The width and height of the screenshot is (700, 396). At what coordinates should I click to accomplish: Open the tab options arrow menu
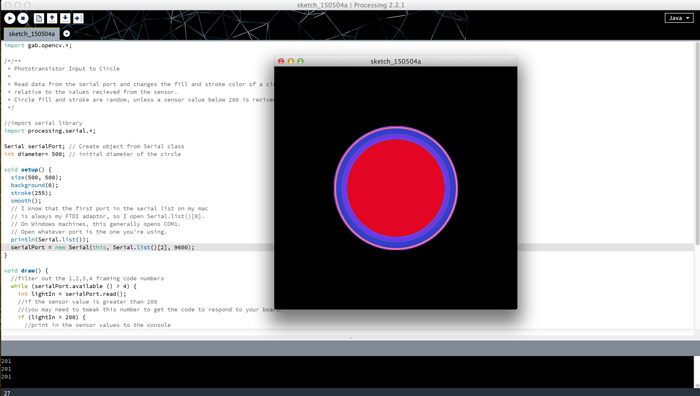(x=67, y=33)
